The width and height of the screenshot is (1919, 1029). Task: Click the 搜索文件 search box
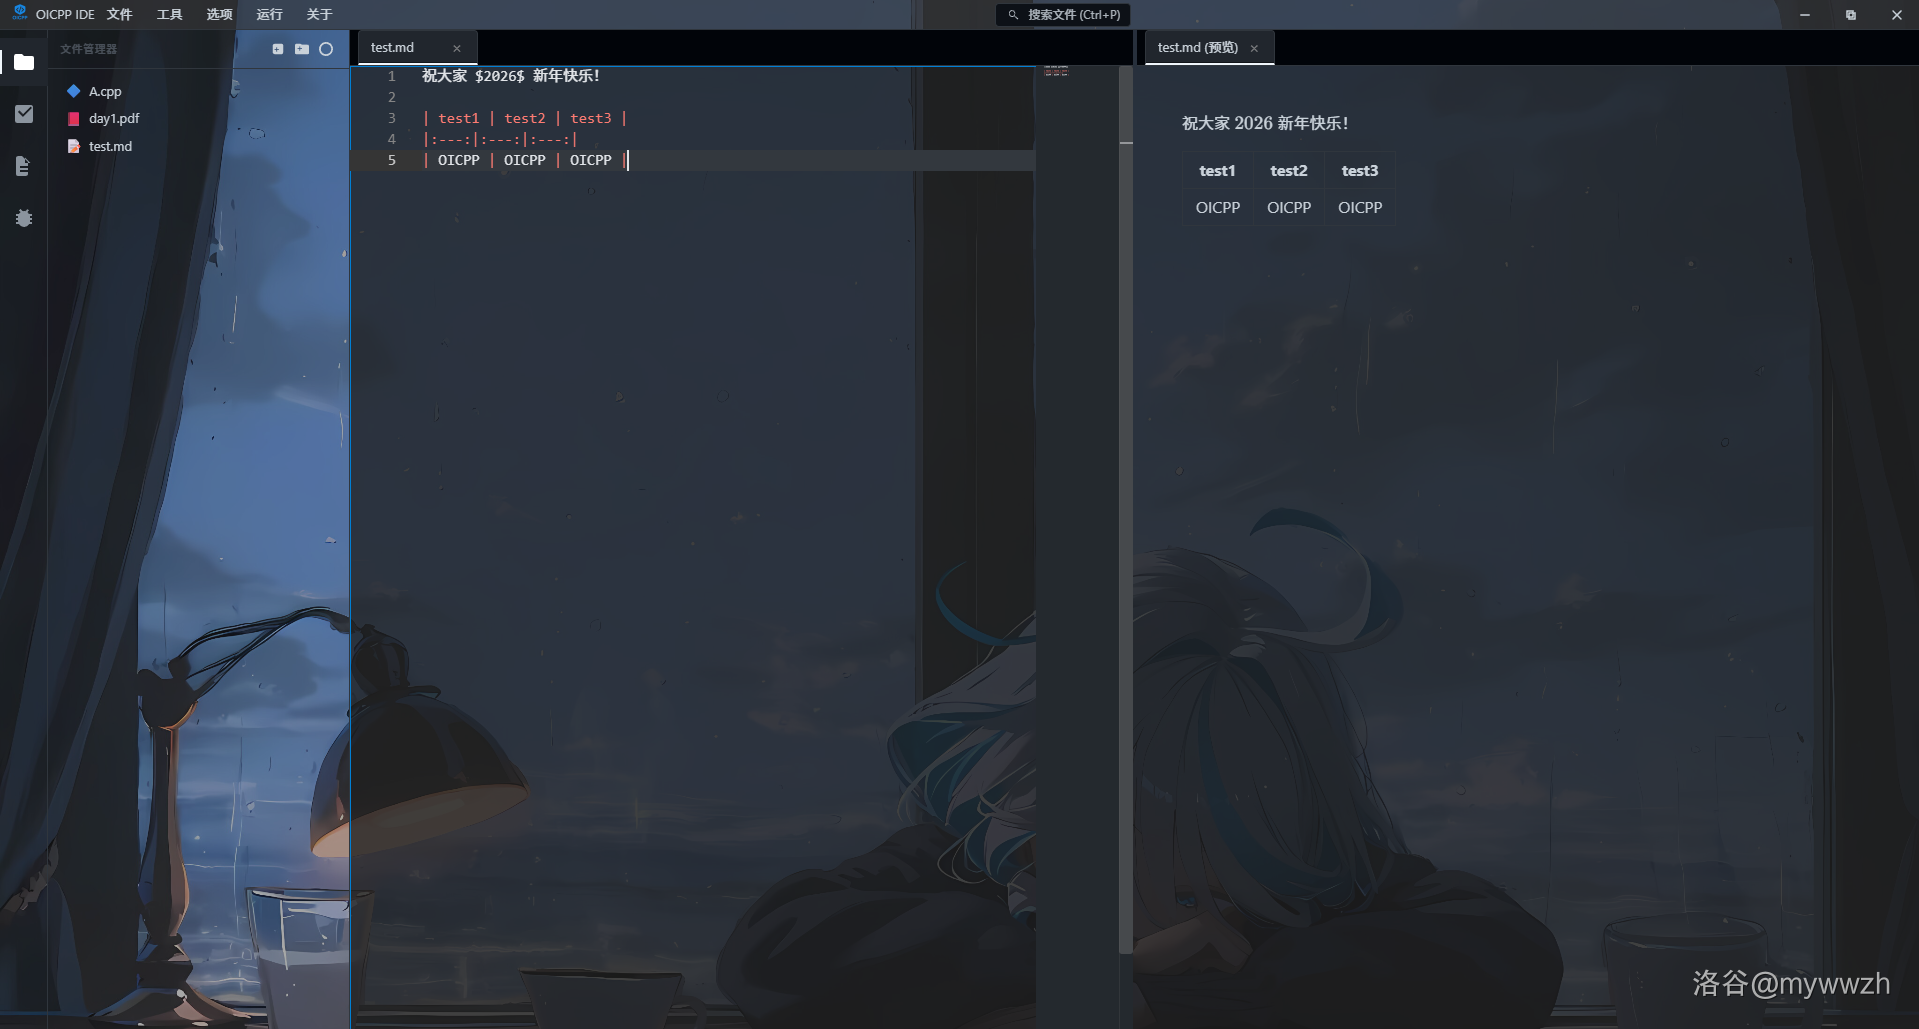pos(1064,15)
